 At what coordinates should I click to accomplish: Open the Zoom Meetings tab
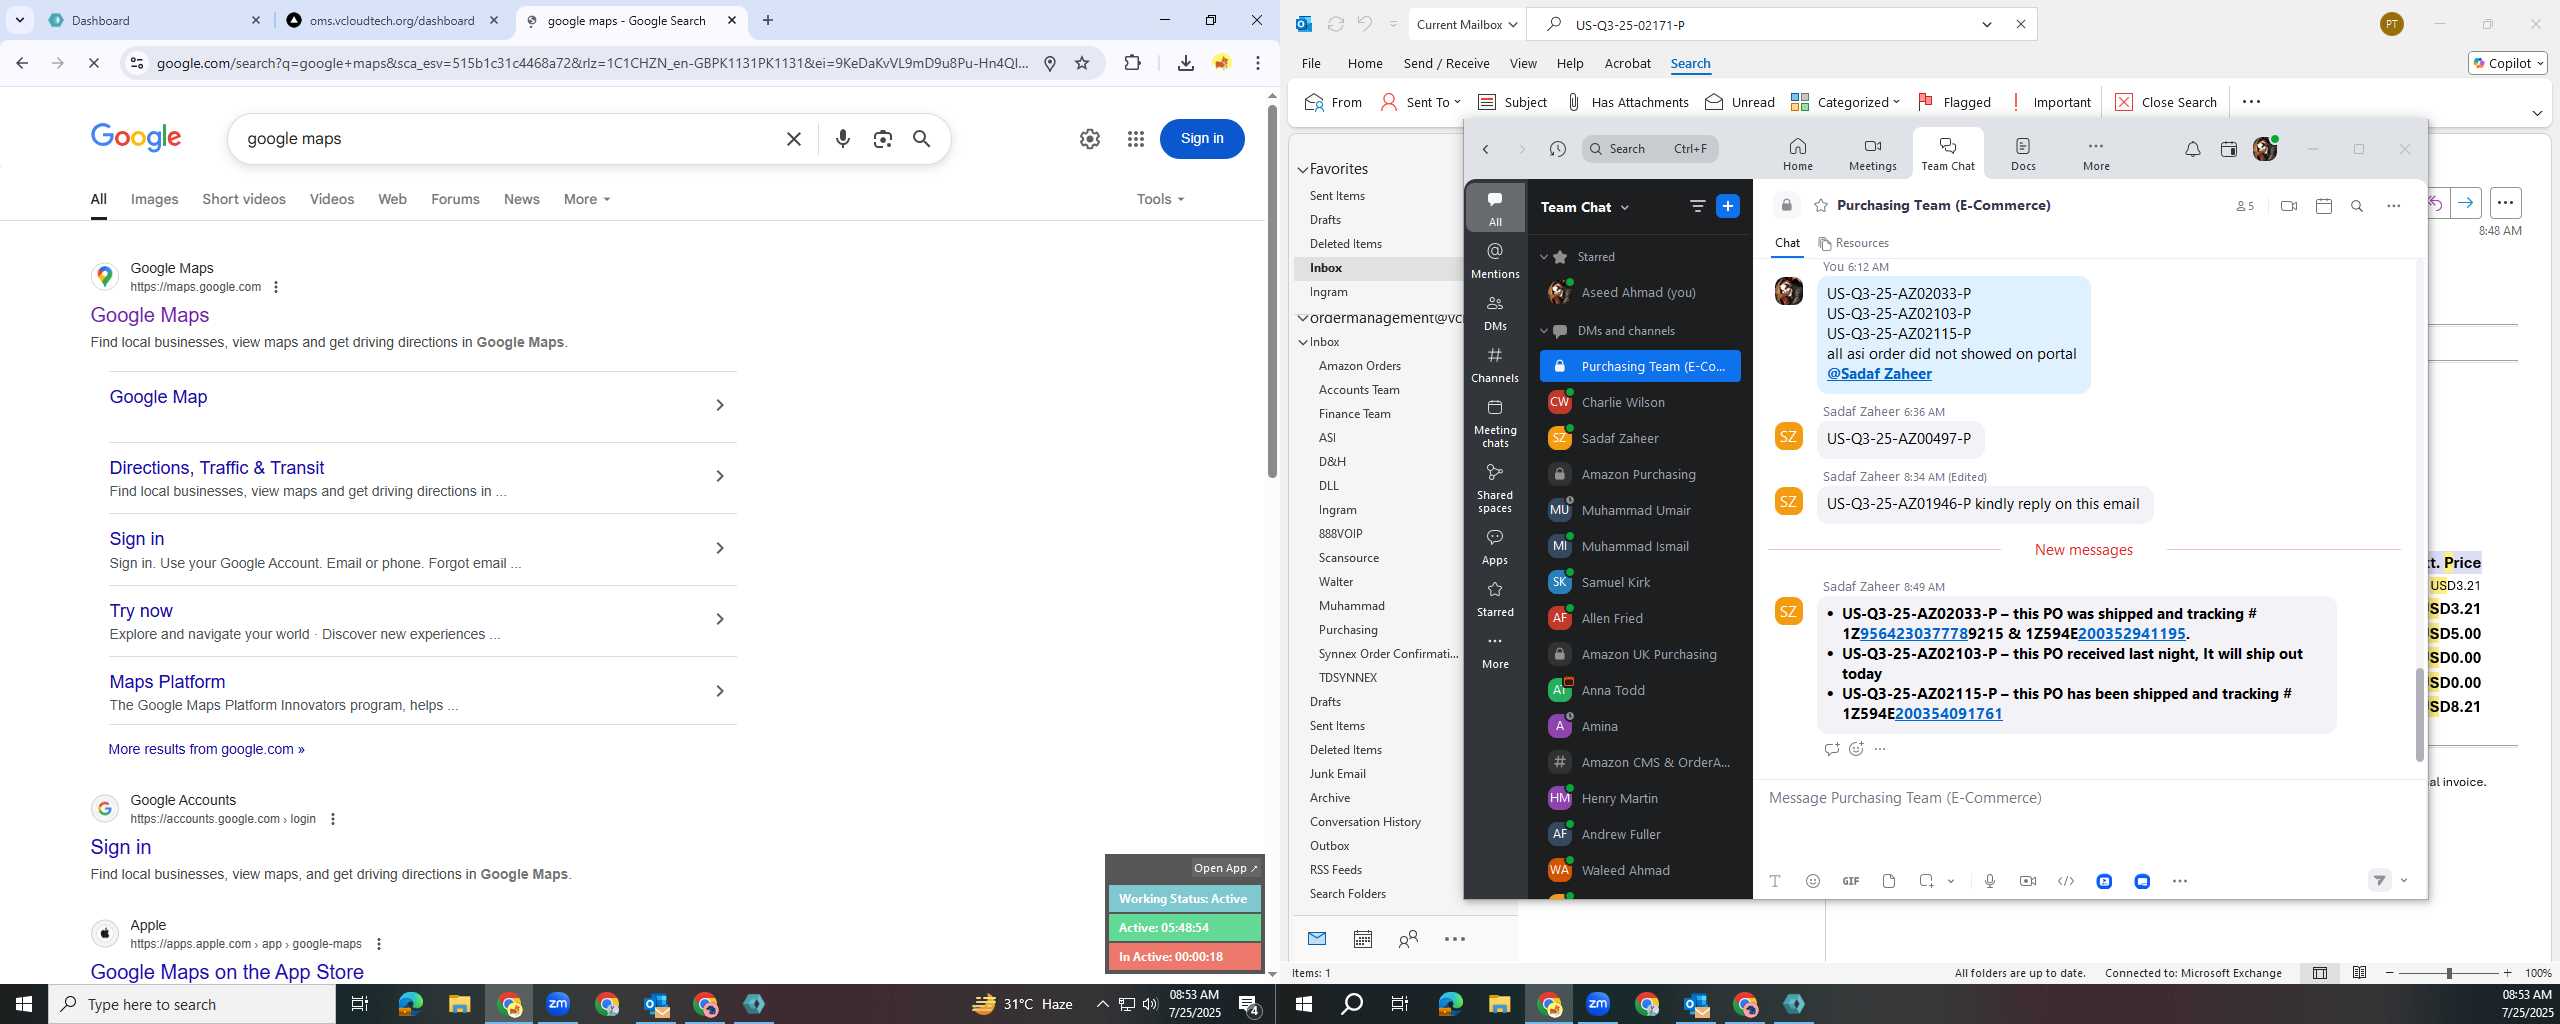[x=1872, y=154]
